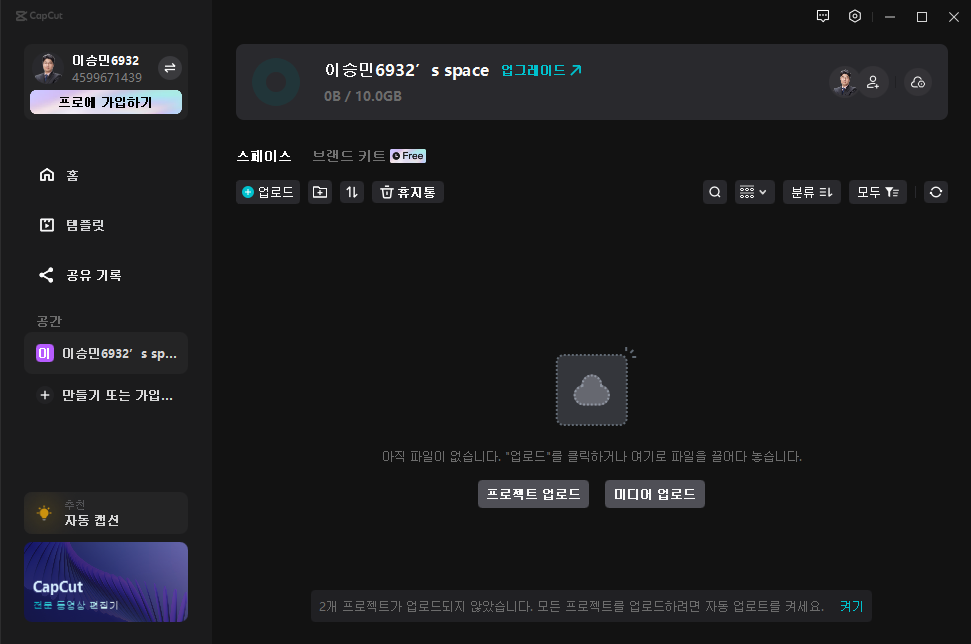
Task: Click the CapCut logo in the title bar
Action: coord(39,15)
